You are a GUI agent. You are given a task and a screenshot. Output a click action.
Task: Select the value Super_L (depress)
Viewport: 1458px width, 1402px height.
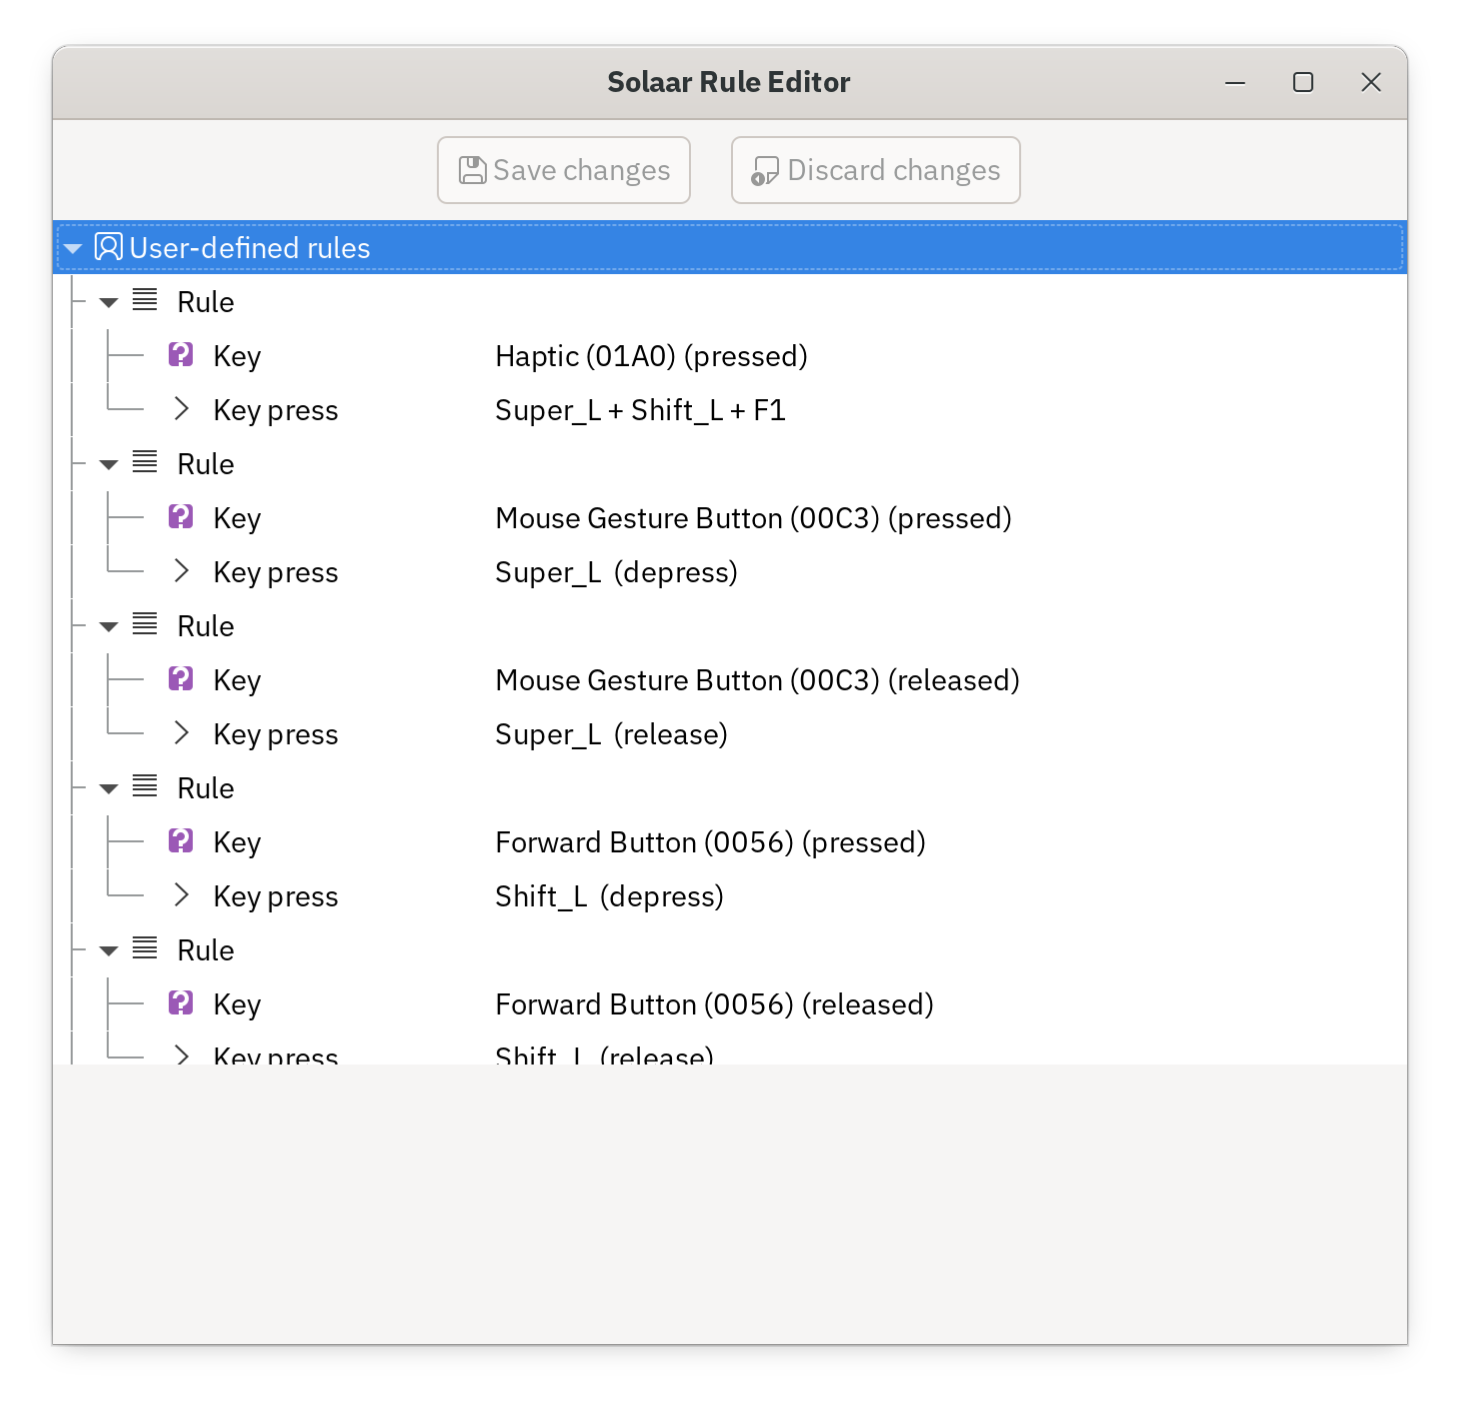click(x=616, y=572)
